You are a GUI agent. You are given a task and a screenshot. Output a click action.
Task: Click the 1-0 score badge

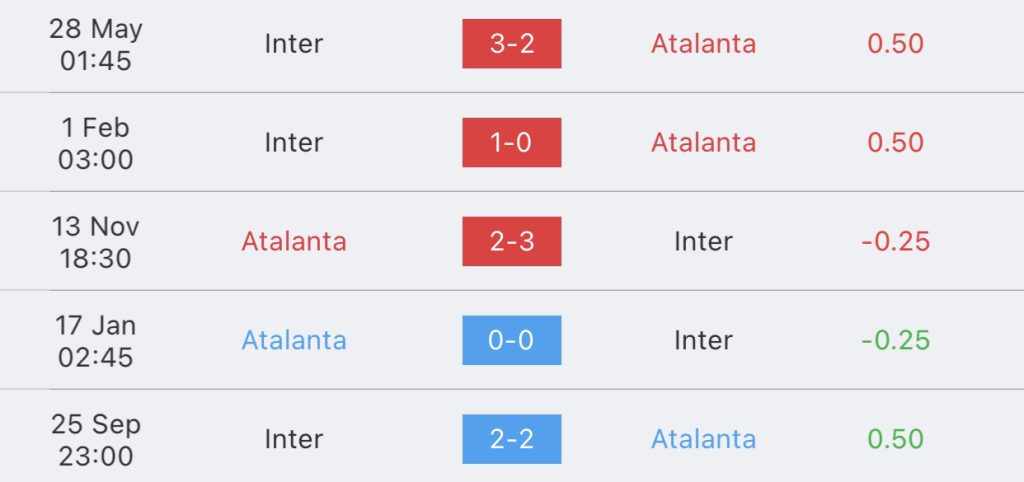tap(511, 142)
